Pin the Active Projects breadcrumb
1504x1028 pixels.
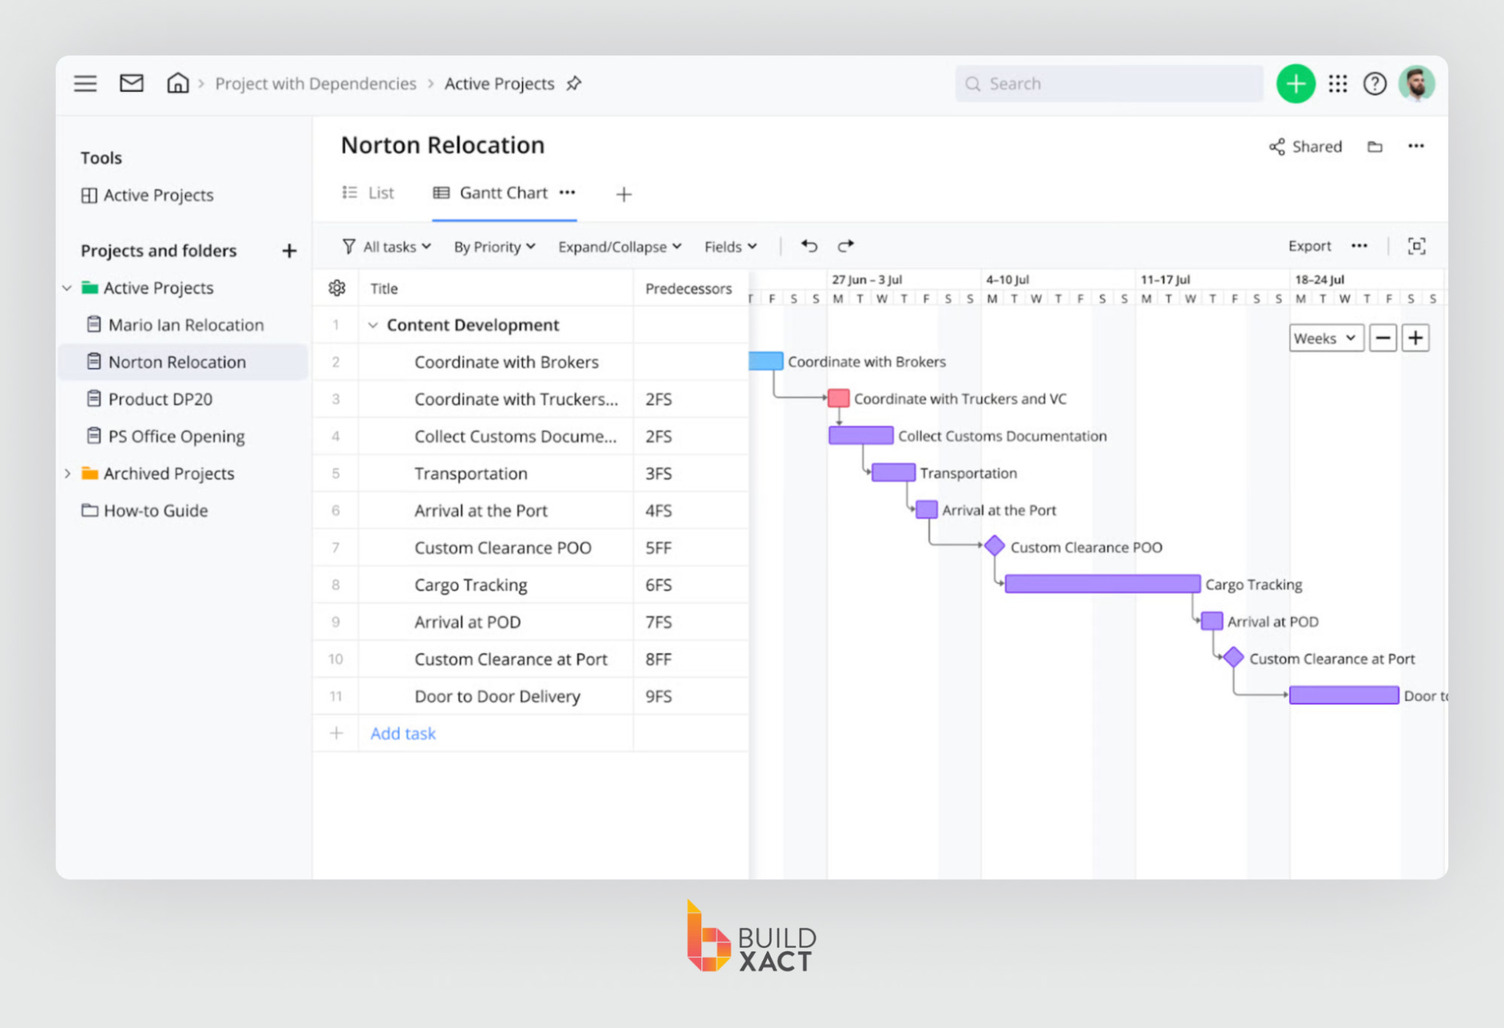(574, 83)
